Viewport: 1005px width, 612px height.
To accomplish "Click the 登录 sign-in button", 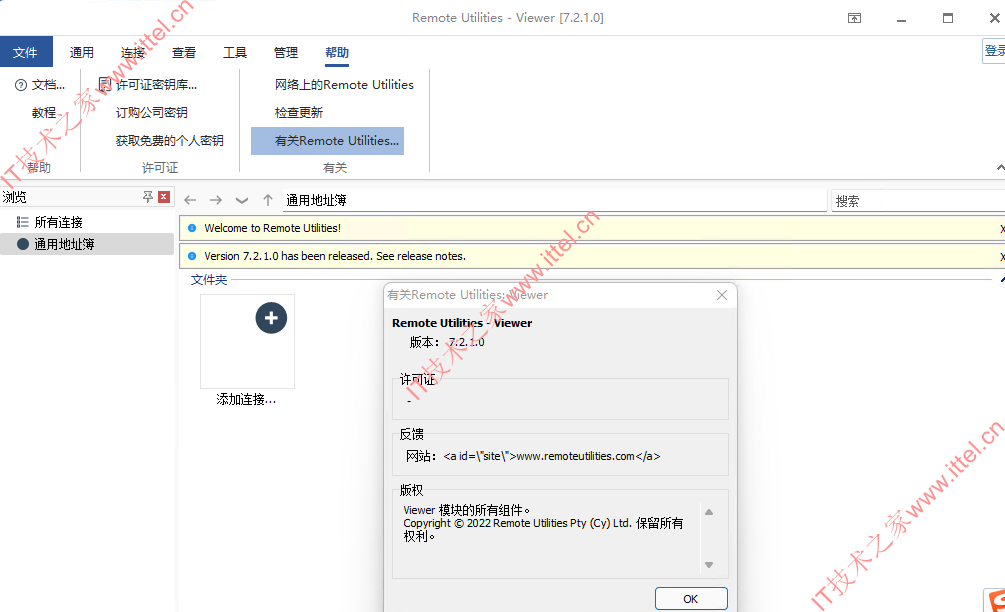I will [x=994, y=51].
